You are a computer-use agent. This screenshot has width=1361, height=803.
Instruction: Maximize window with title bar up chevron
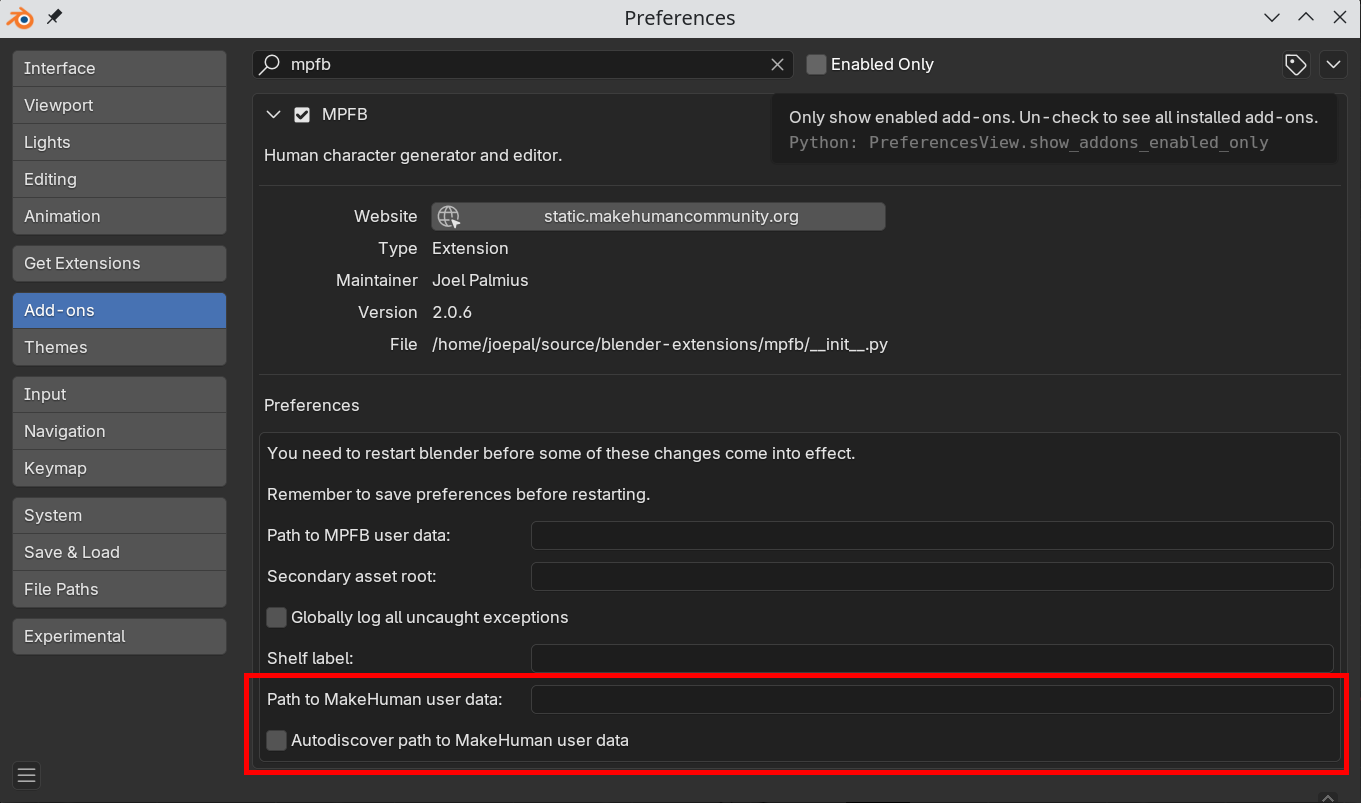click(1306, 18)
